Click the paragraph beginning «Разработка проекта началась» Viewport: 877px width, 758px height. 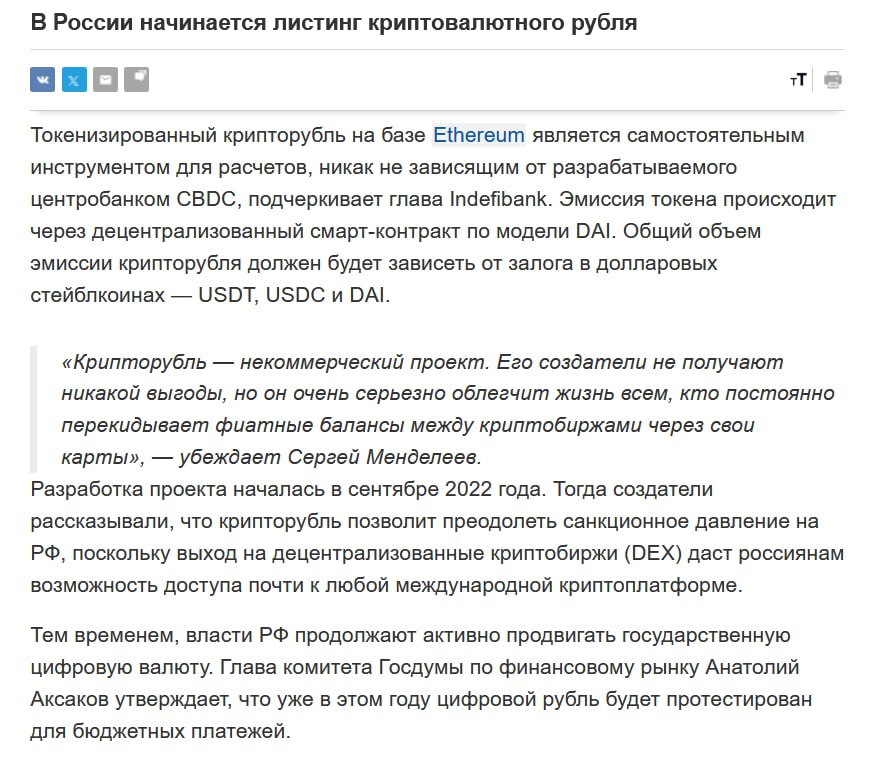point(437,537)
